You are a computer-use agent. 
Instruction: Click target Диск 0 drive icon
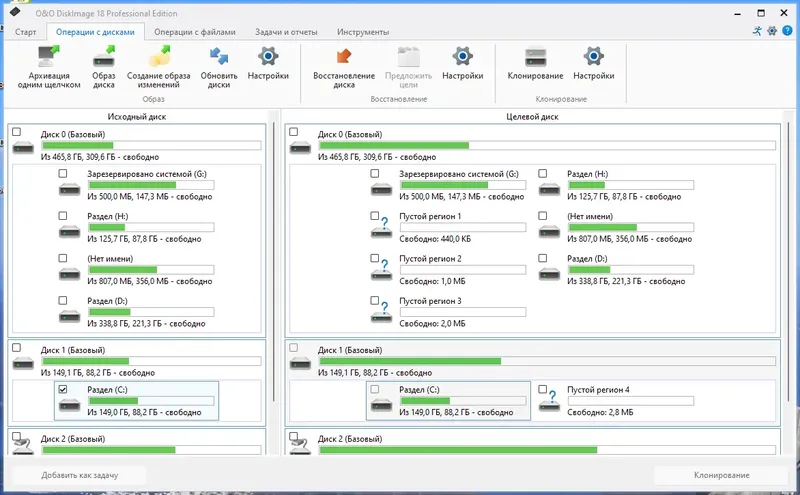coord(300,148)
